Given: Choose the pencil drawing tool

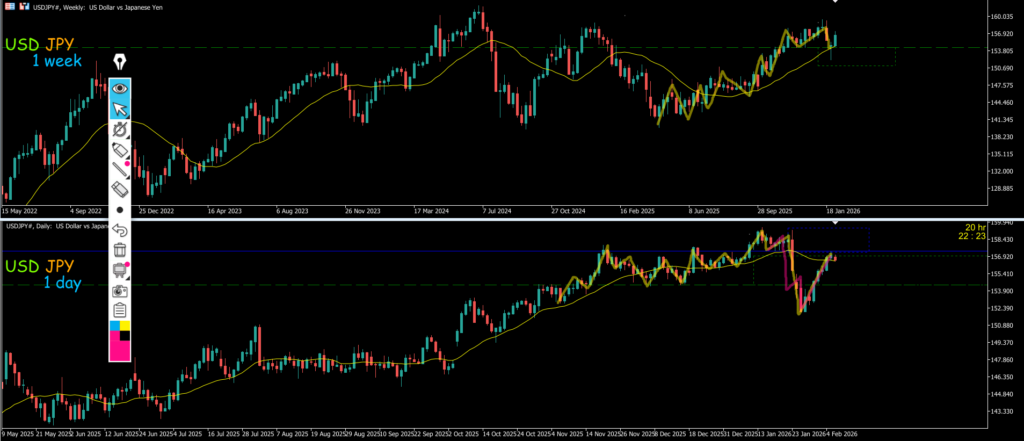Looking at the screenshot, I should click(x=120, y=169).
